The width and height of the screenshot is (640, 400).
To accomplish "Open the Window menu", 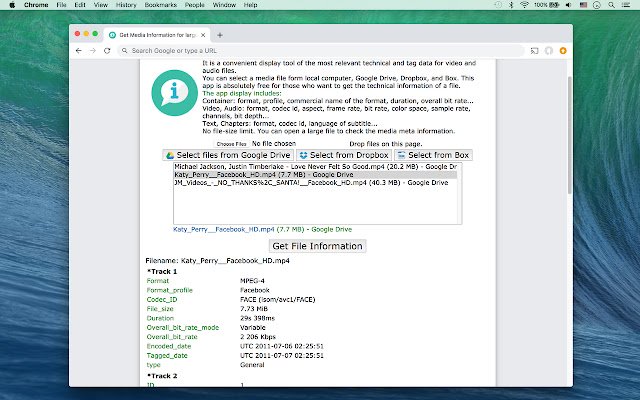I will 224,5.
